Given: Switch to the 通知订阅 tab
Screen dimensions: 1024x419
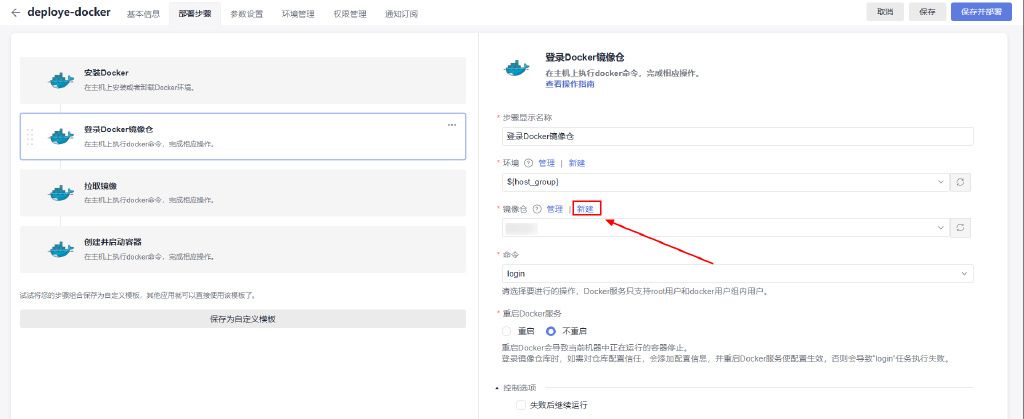Looking at the screenshot, I should point(401,14).
